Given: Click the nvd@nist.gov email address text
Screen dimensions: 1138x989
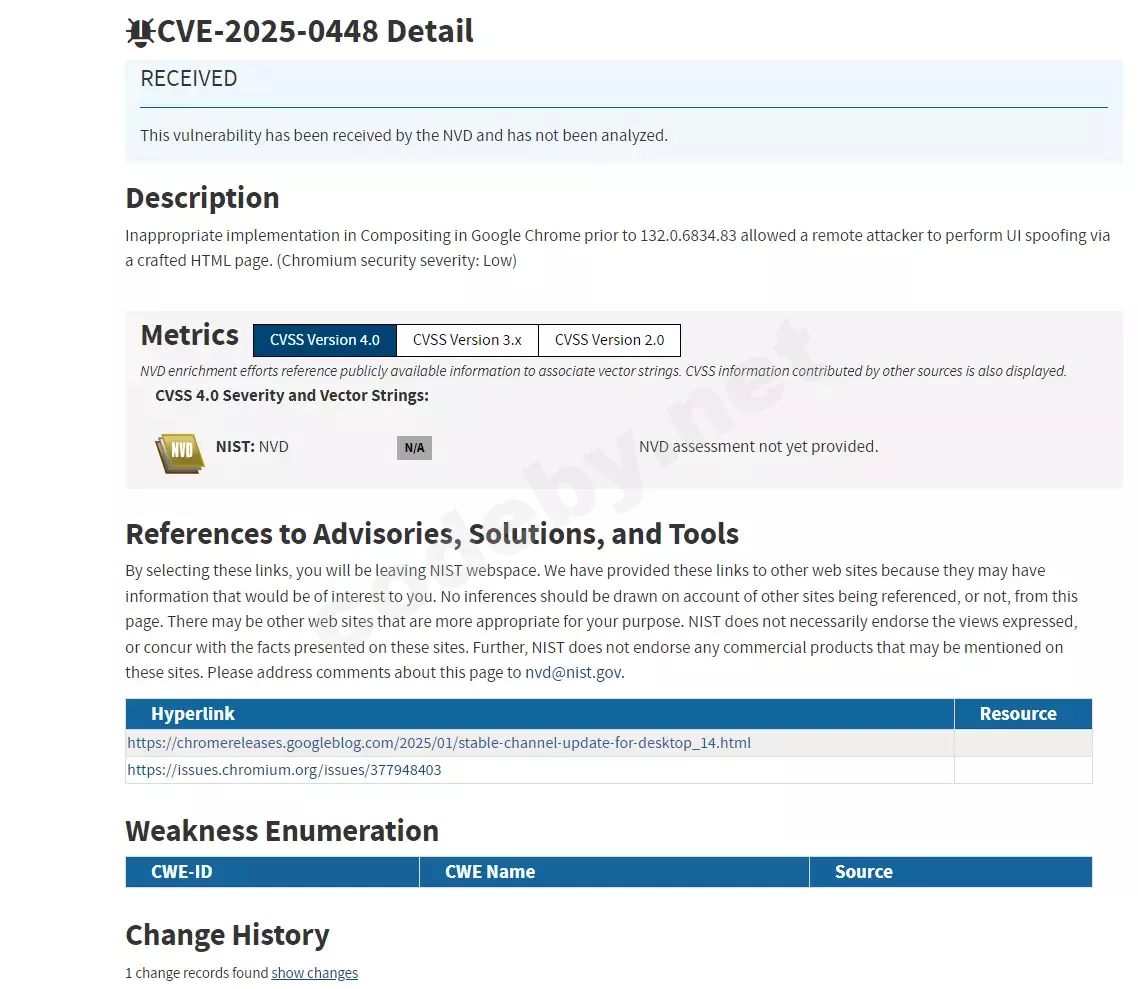Looking at the screenshot, I should click(x=573, y=673).
